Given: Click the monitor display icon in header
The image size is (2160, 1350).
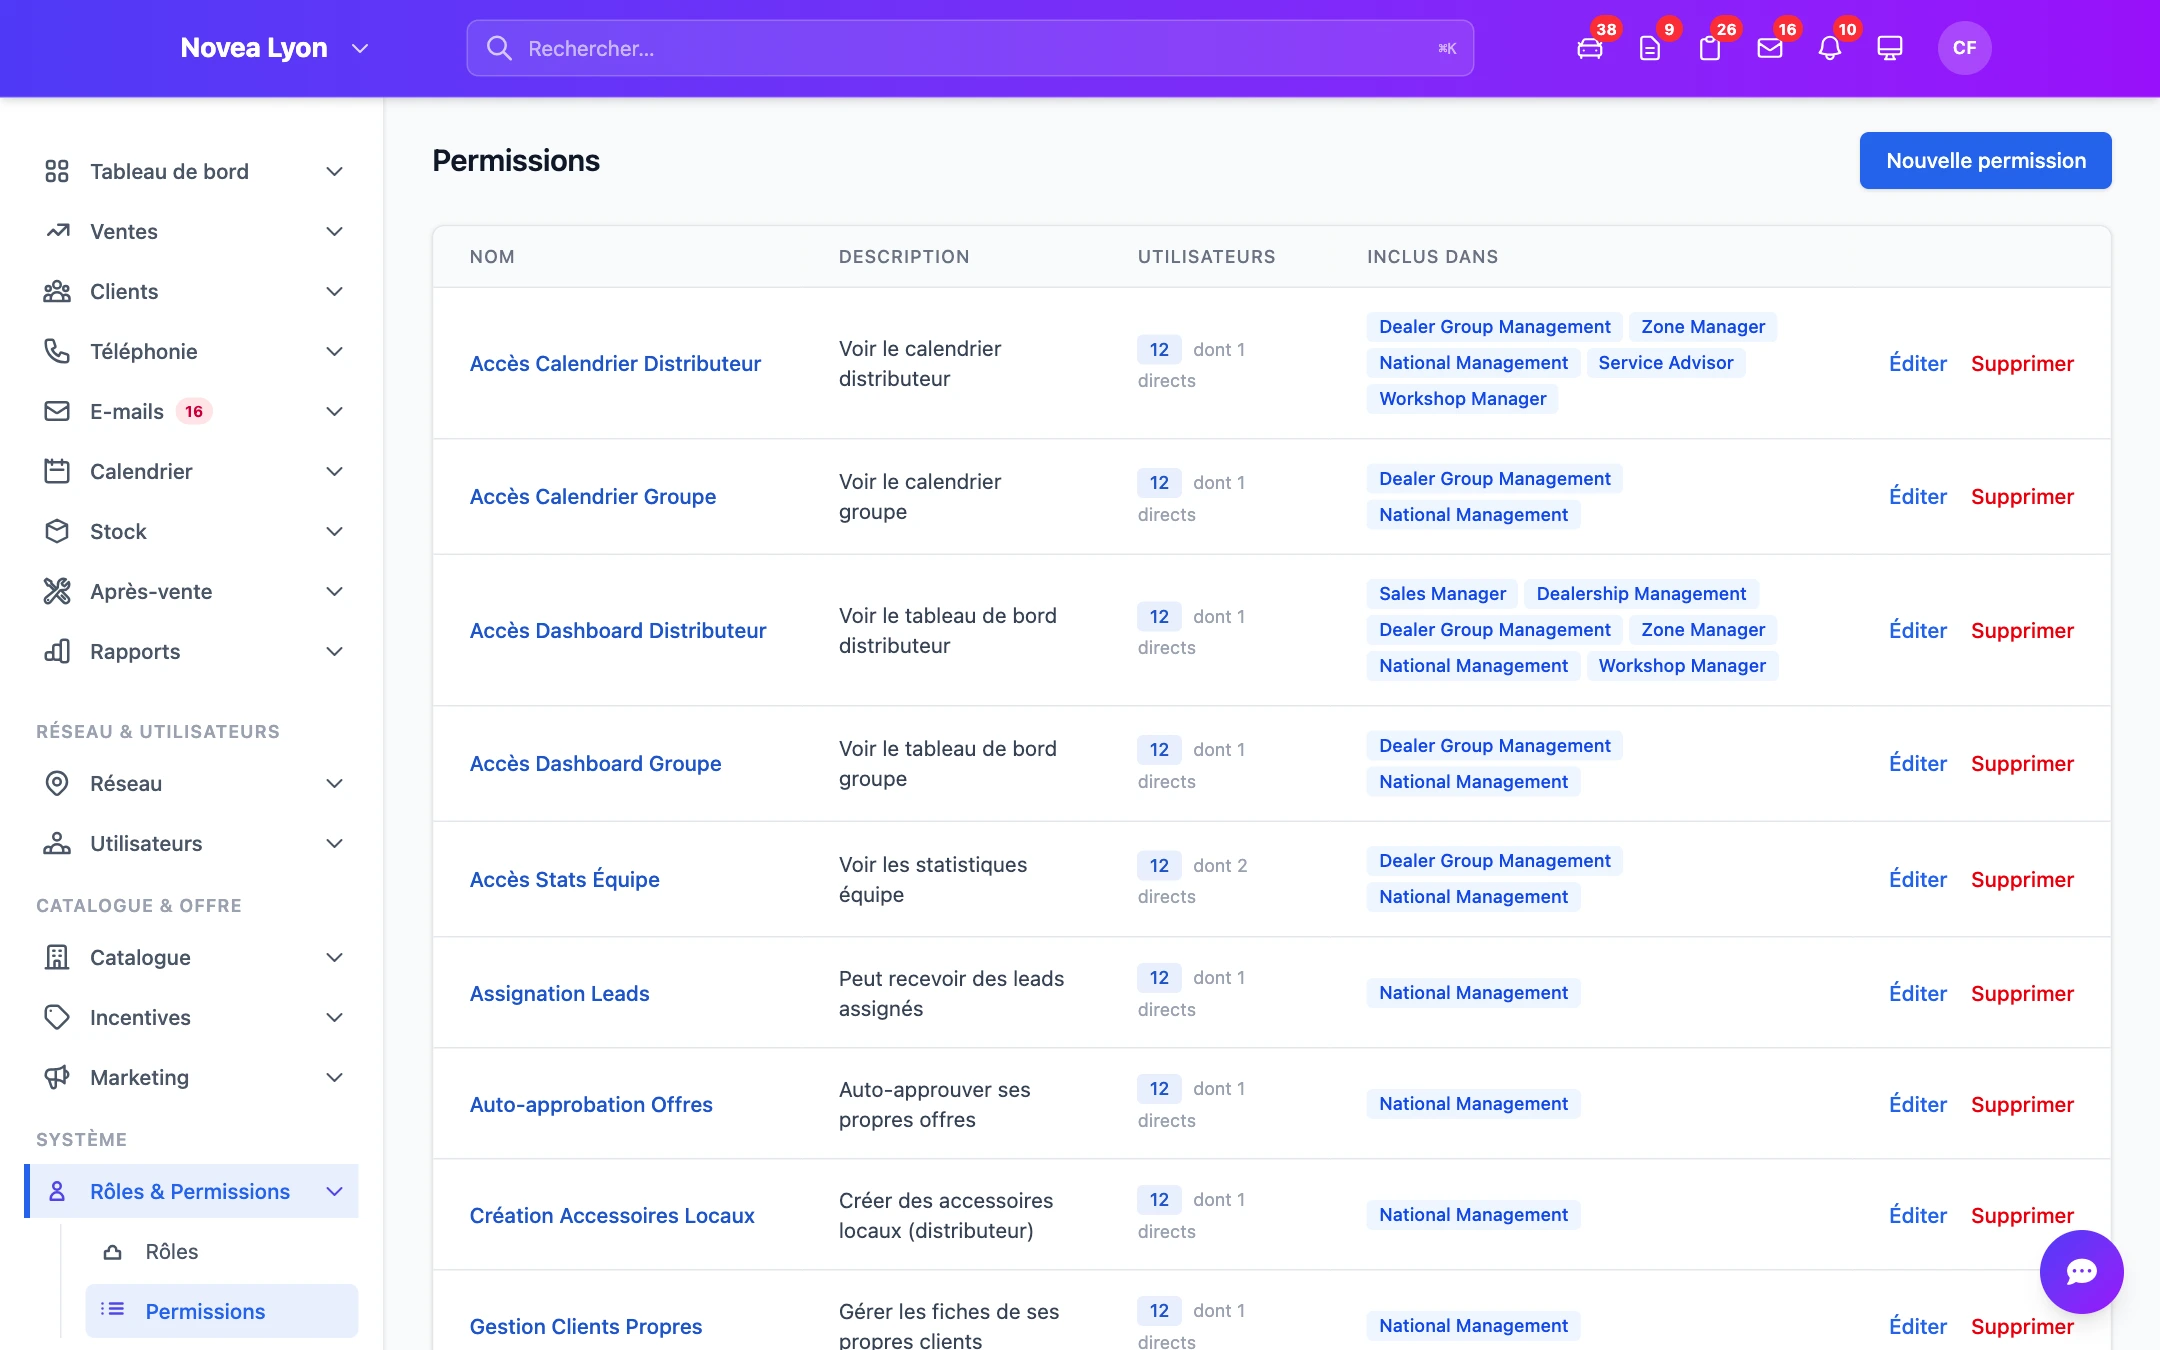Looking at the screenshot, I should click(x=1890, y=48).
